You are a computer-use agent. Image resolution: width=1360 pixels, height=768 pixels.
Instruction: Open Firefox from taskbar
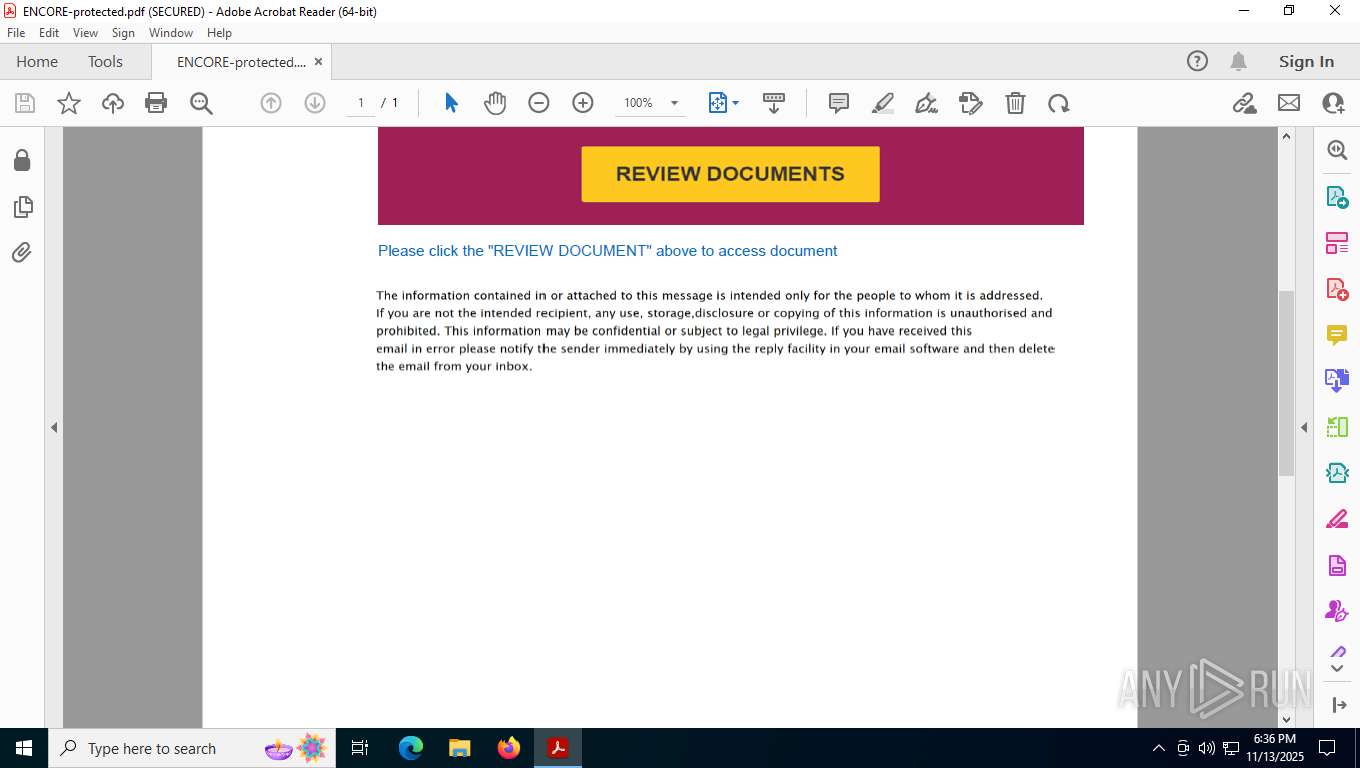point(509,748)
